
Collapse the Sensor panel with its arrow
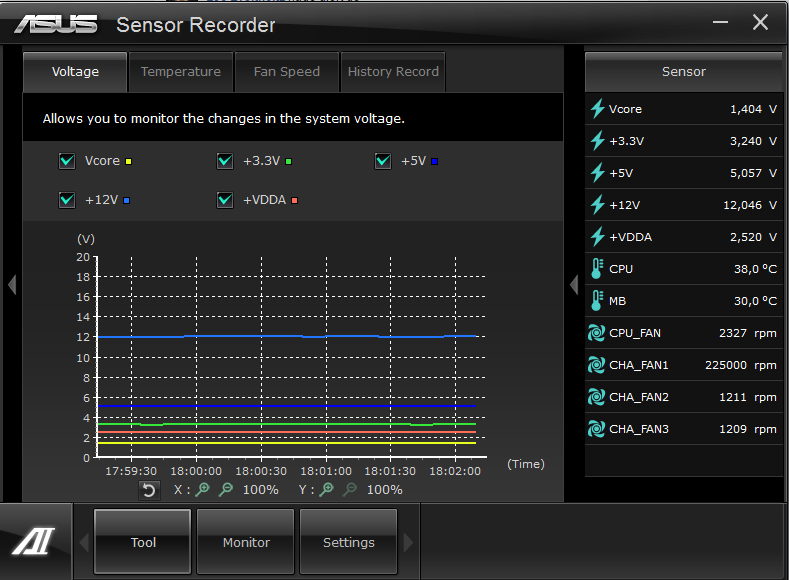(574, 285)
